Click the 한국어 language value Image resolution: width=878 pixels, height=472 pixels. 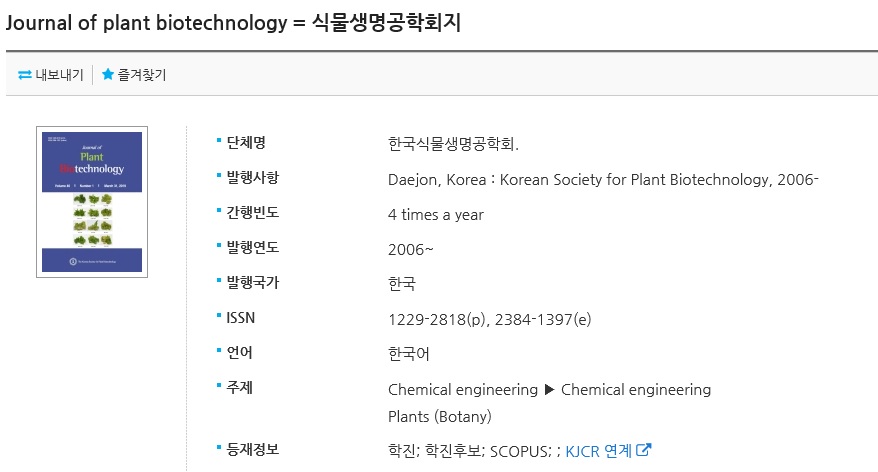[408, 354]
